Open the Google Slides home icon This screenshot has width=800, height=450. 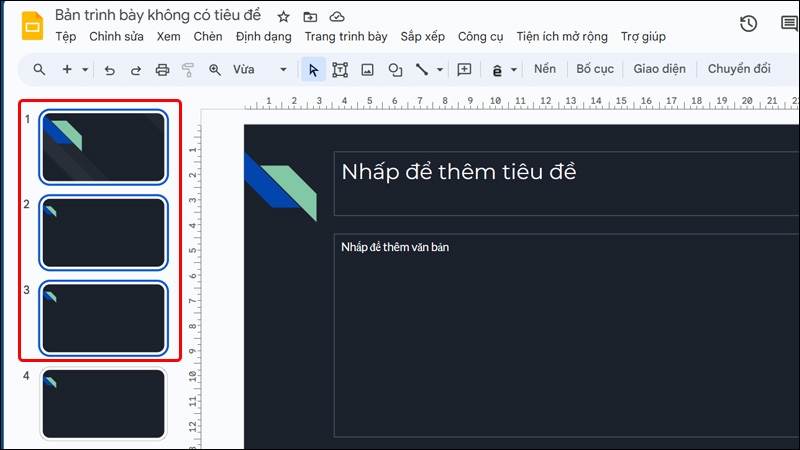[x=32, y=26]
